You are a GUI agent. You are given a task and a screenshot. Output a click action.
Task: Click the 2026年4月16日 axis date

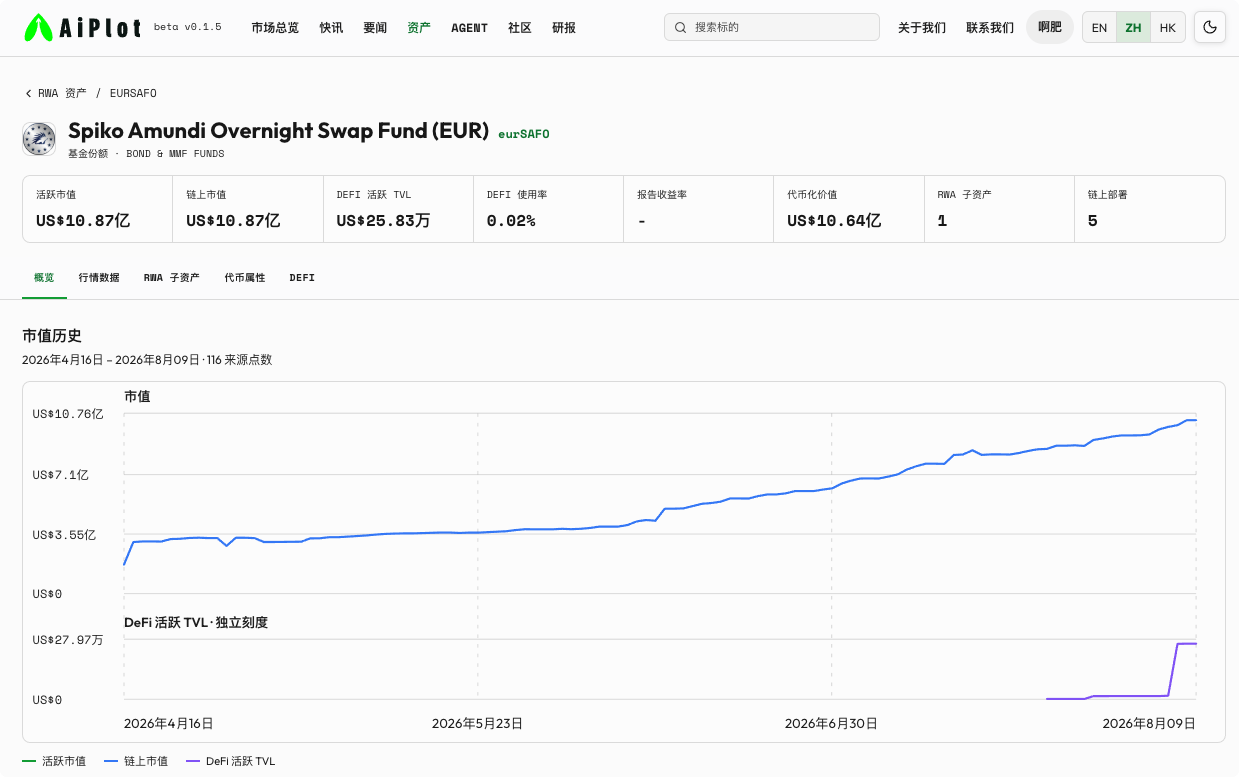(x=169, y=723)
